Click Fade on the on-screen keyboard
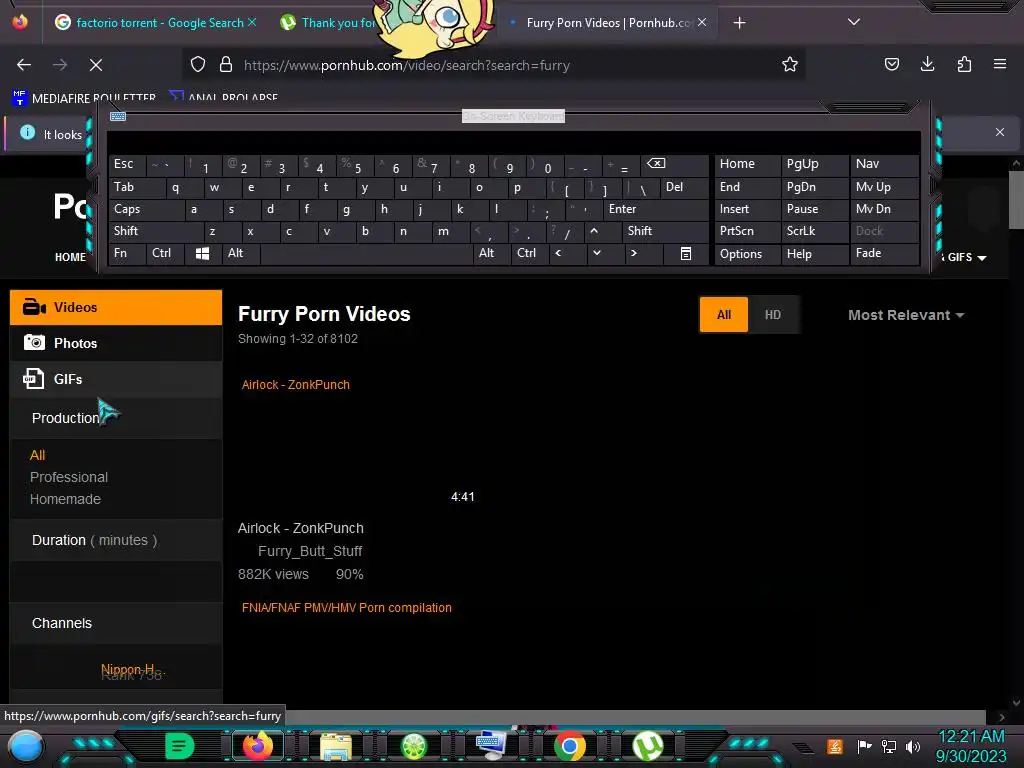 coord(884,253)
